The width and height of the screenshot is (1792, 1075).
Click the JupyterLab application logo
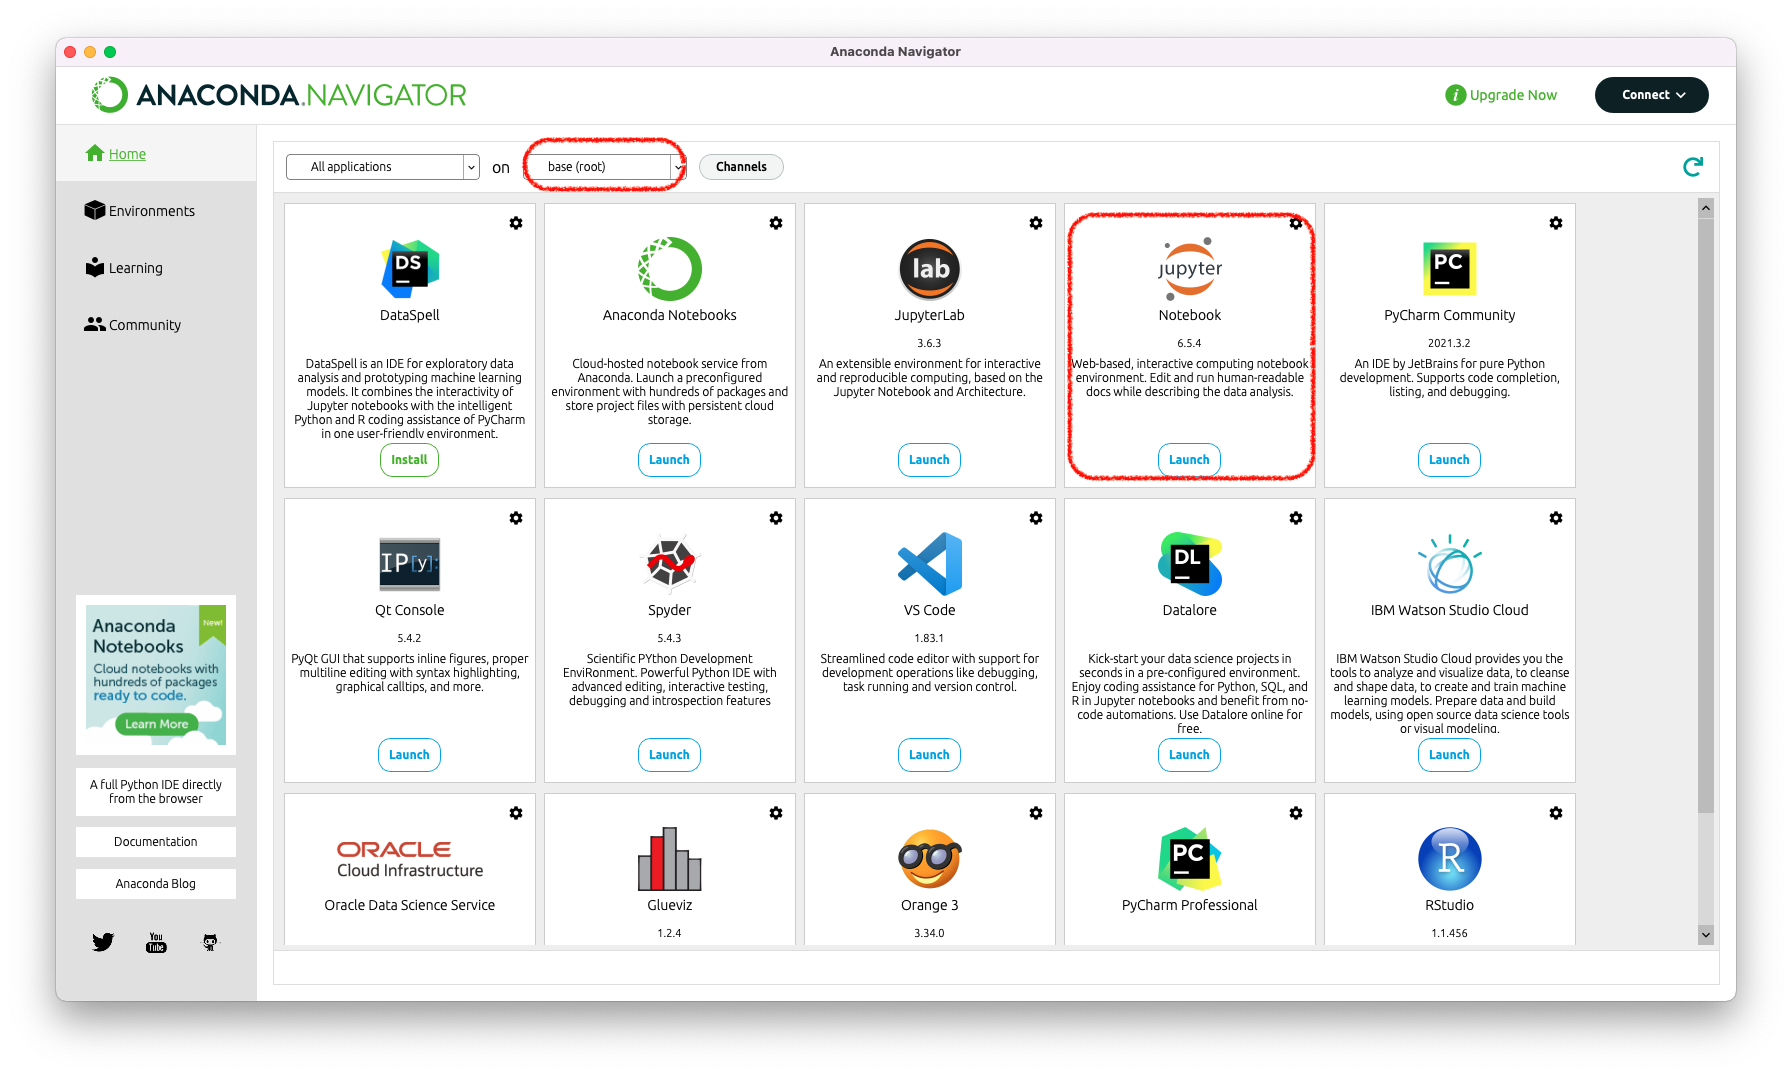click(930, 269)
